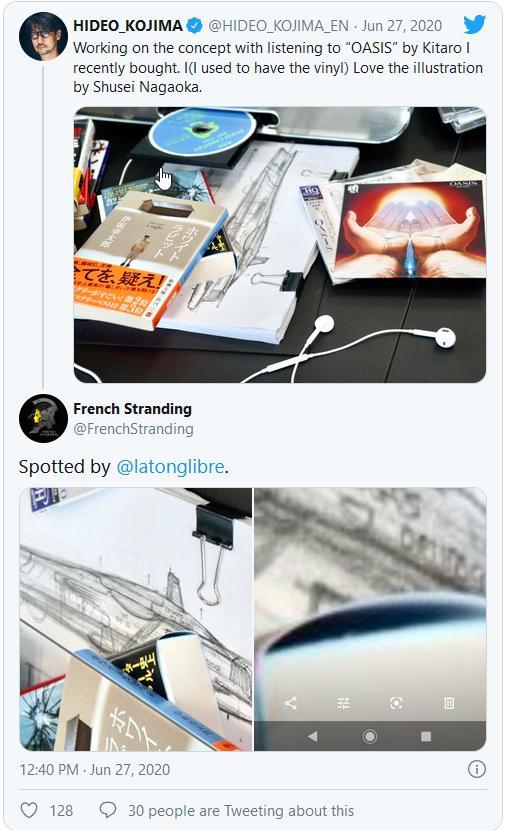Open Hideo Kojima's profile avatar
506x831 pixels.
coord(43,37)
